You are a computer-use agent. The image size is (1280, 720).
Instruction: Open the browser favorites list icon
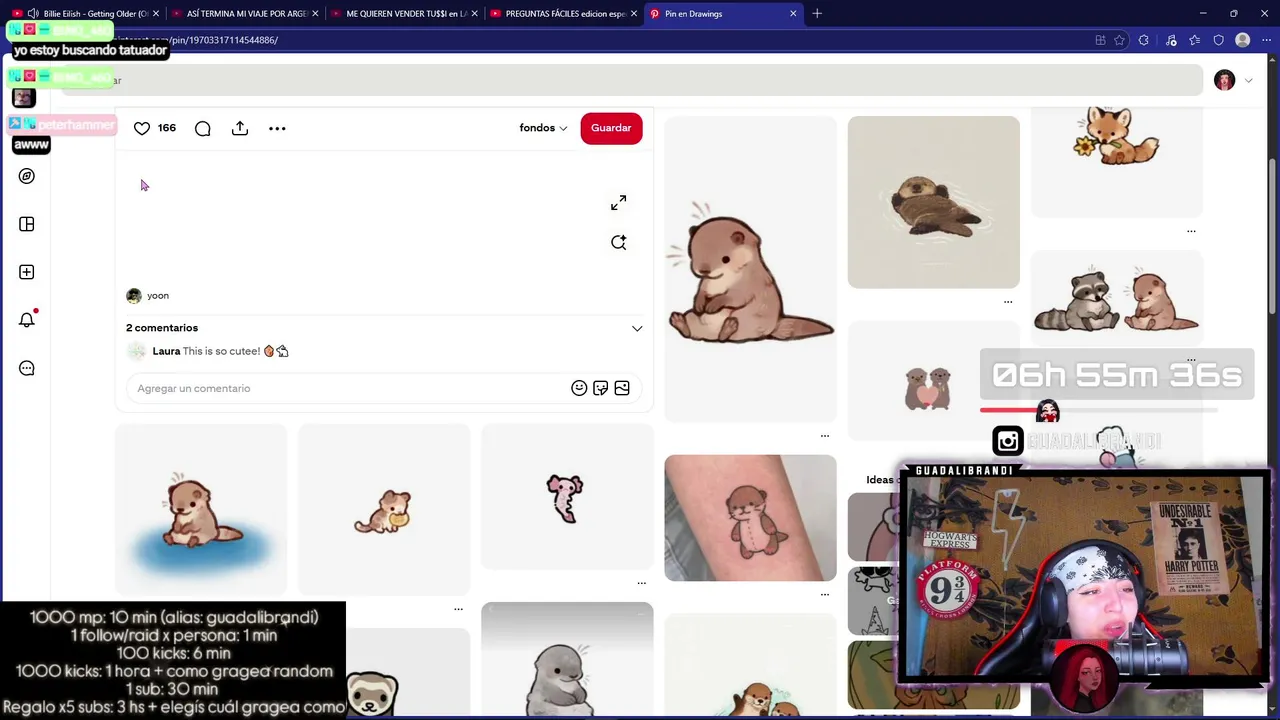[x=1194, y=40]
